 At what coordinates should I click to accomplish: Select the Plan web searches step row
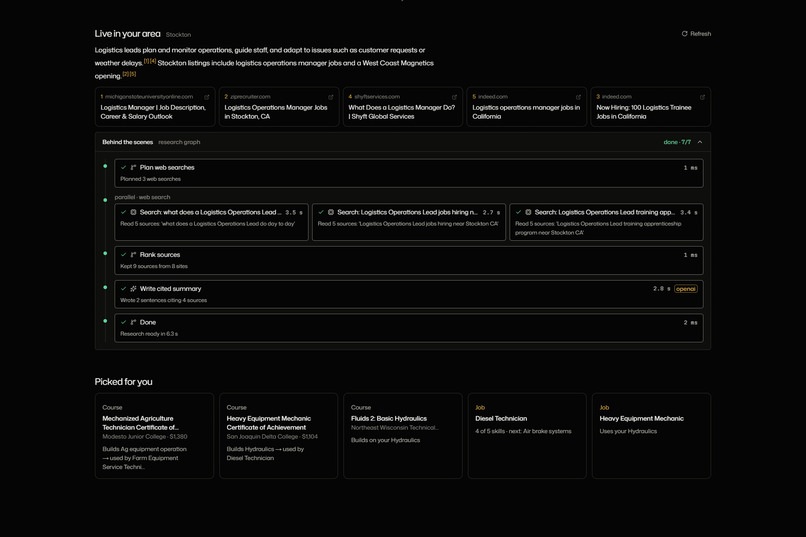tap(409, 173)
